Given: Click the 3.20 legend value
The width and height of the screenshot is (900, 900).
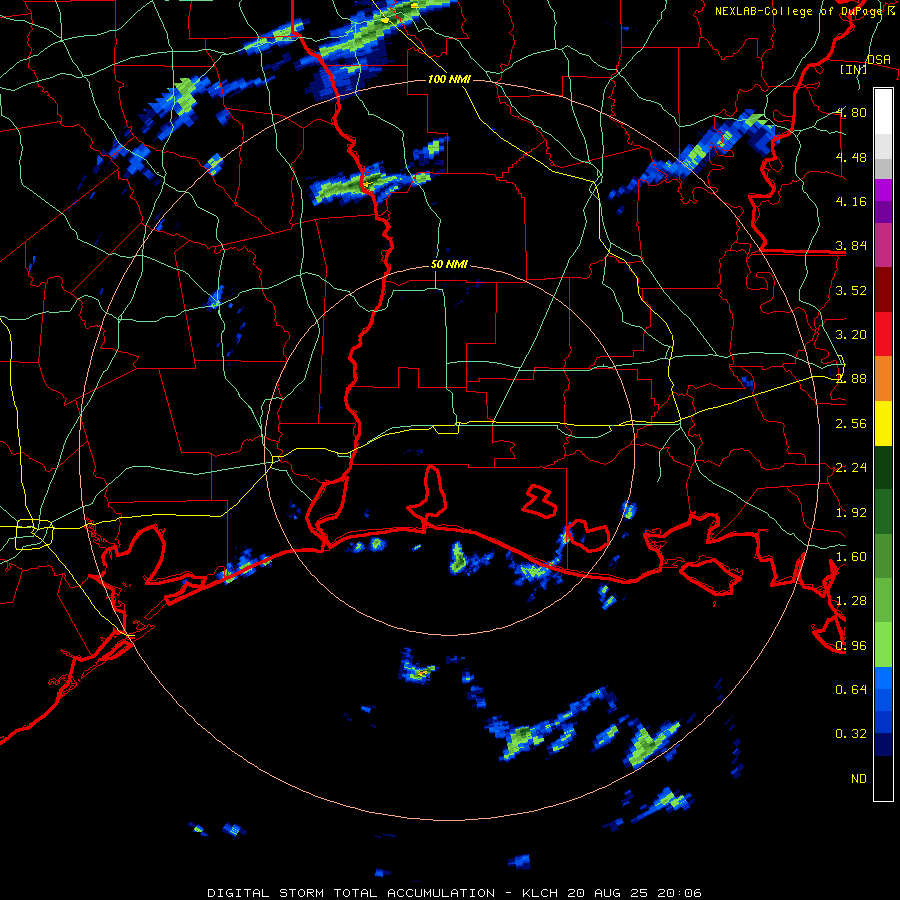Looking at the screenshot, I should pos(851,334).
